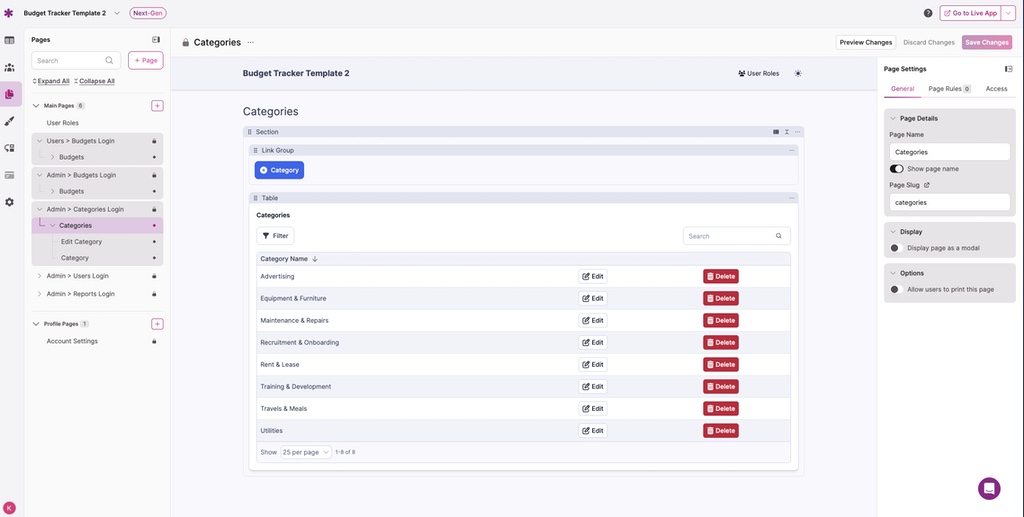This screenshot has width=1024, height=517.
Task: Open the 25 per page dropdown
Action: [306, 452]
